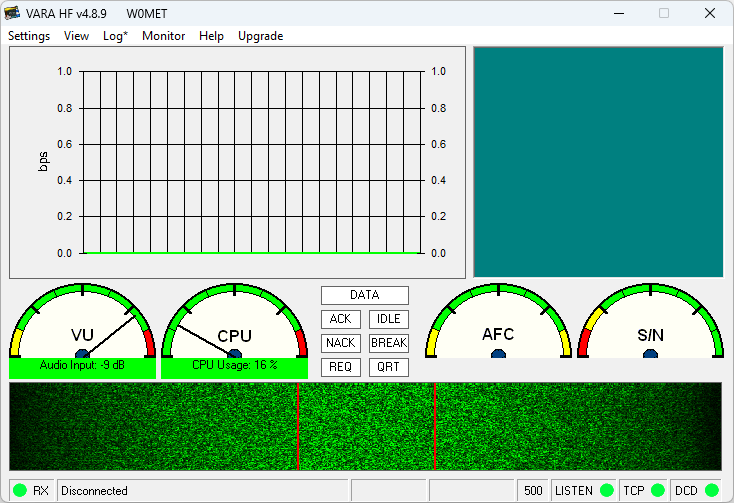Click the S/N meter gauge
The image size is (734, 503).
(650, 326)
